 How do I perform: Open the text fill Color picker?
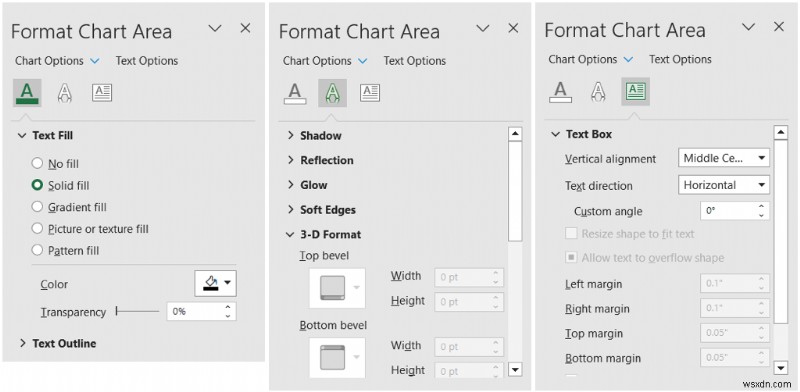(x=215, y=283)
